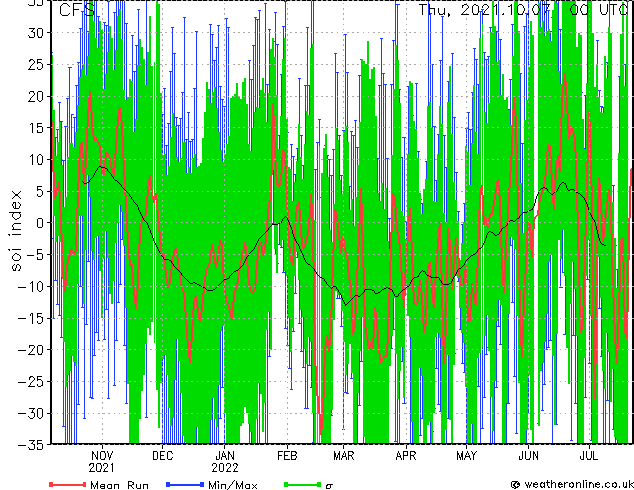Click the 'soi index' y-axis label
Screen dimensions: 634x490
(16, 231)
